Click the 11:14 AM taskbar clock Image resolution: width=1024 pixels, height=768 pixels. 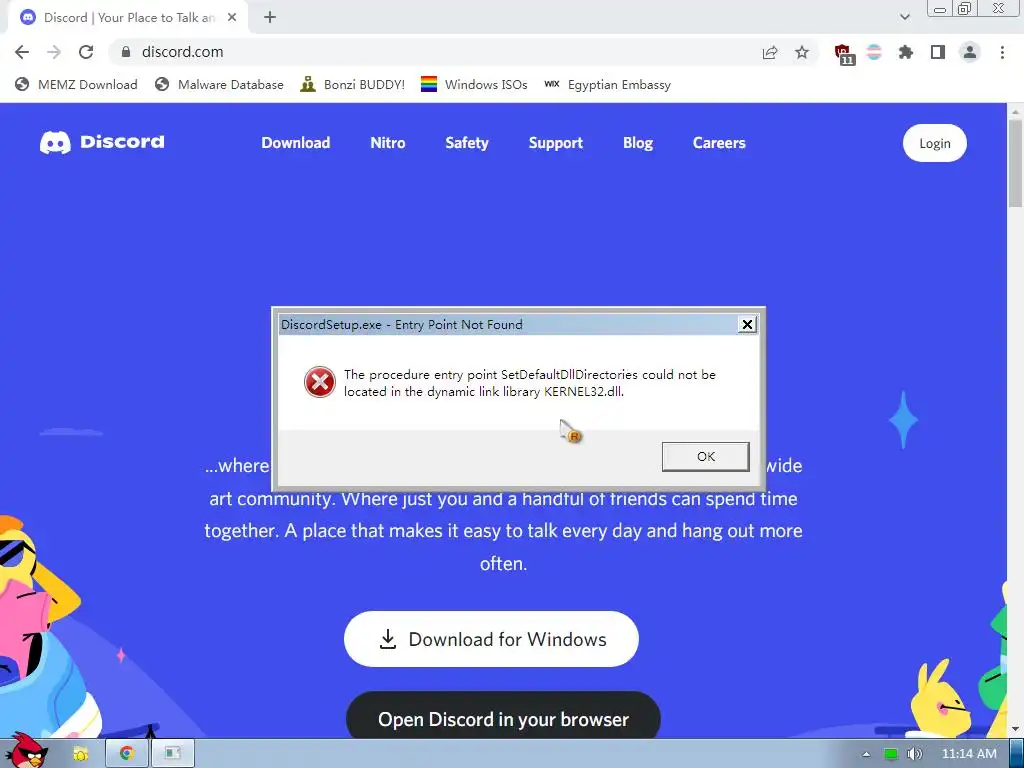tap(969, 754)
